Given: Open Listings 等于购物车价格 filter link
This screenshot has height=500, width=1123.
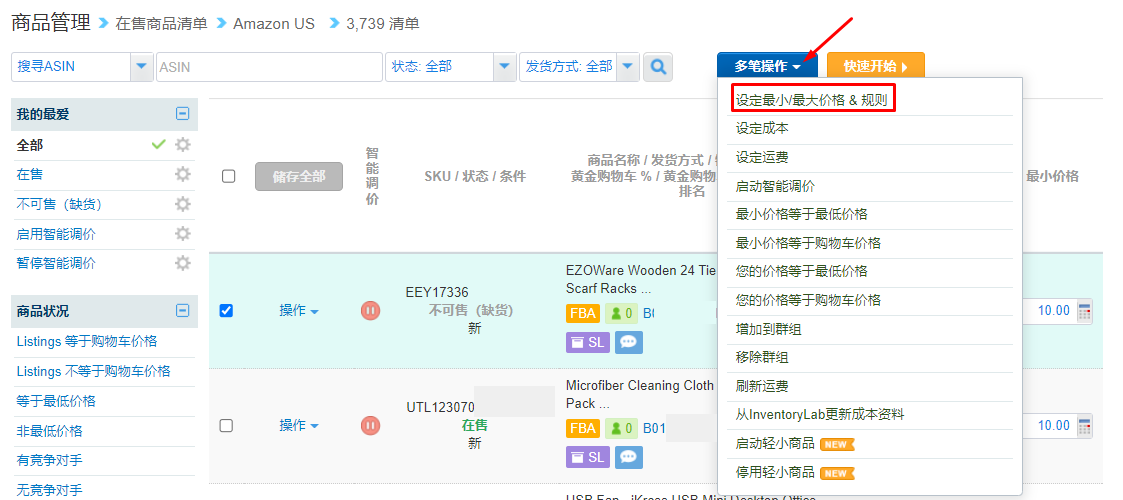Looking at the screenshot, I should click(87, 342).
